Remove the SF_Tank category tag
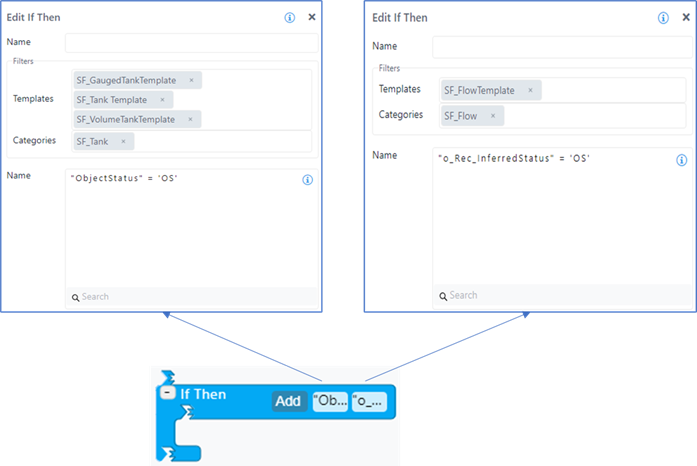Image resolution: width=697 pixels, height=466 pixels. coord(123,142)
